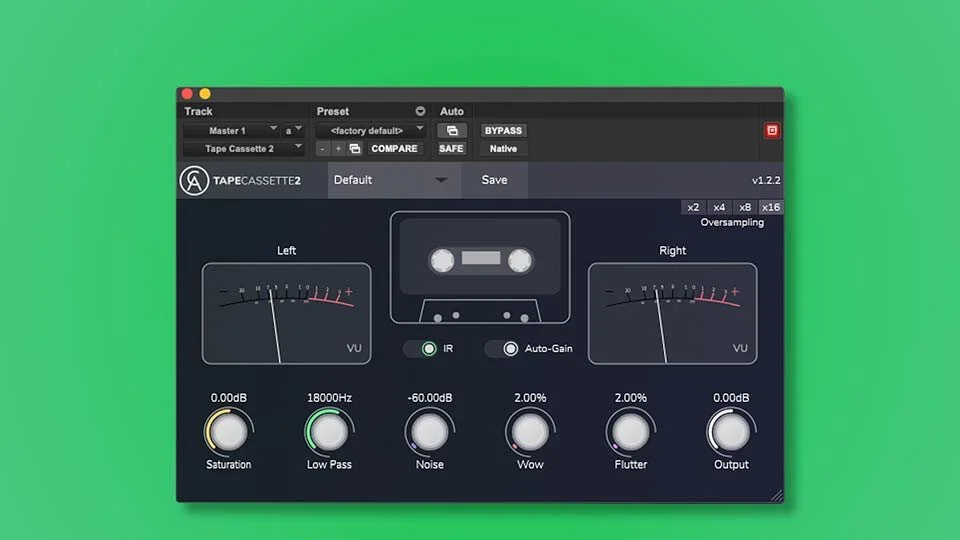Click the Output knob
The image size is (960, 540).
(731, 432)
